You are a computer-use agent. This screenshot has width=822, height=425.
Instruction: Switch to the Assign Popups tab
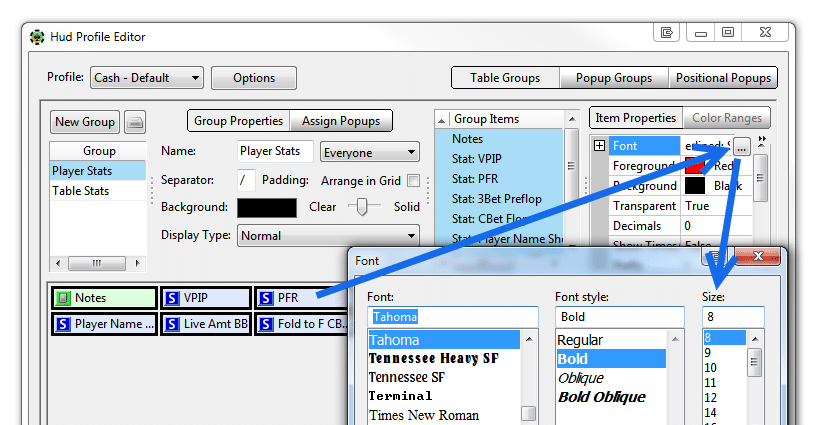pyautogui.click(x=341, y=121)
